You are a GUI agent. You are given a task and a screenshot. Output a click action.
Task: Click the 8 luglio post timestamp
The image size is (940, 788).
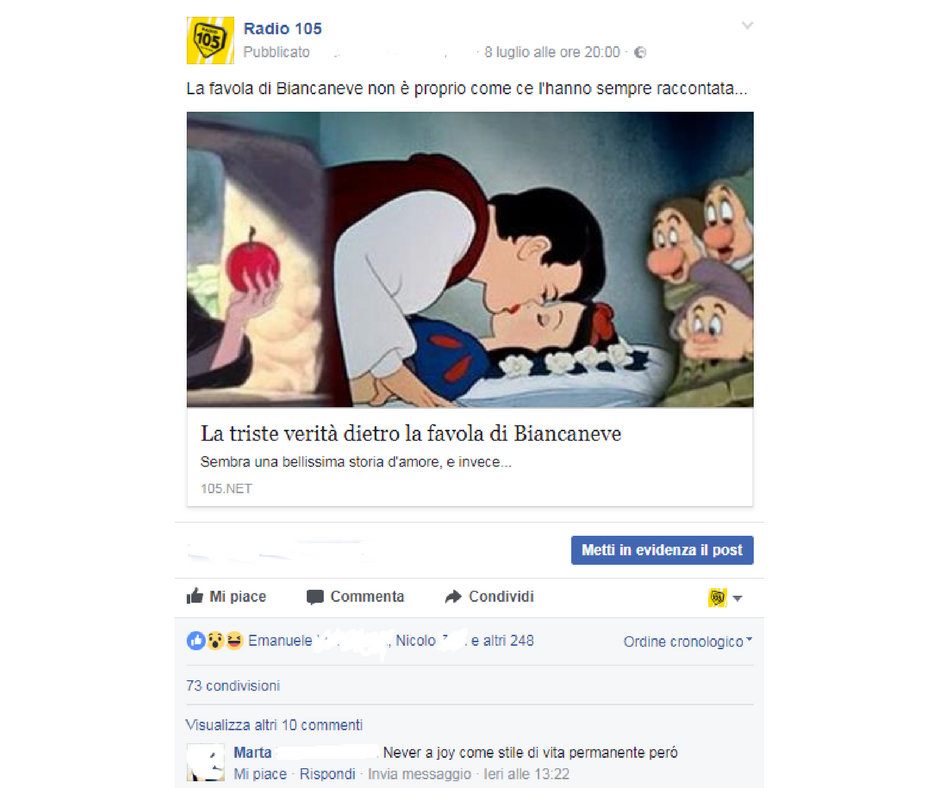pos(552,53)
